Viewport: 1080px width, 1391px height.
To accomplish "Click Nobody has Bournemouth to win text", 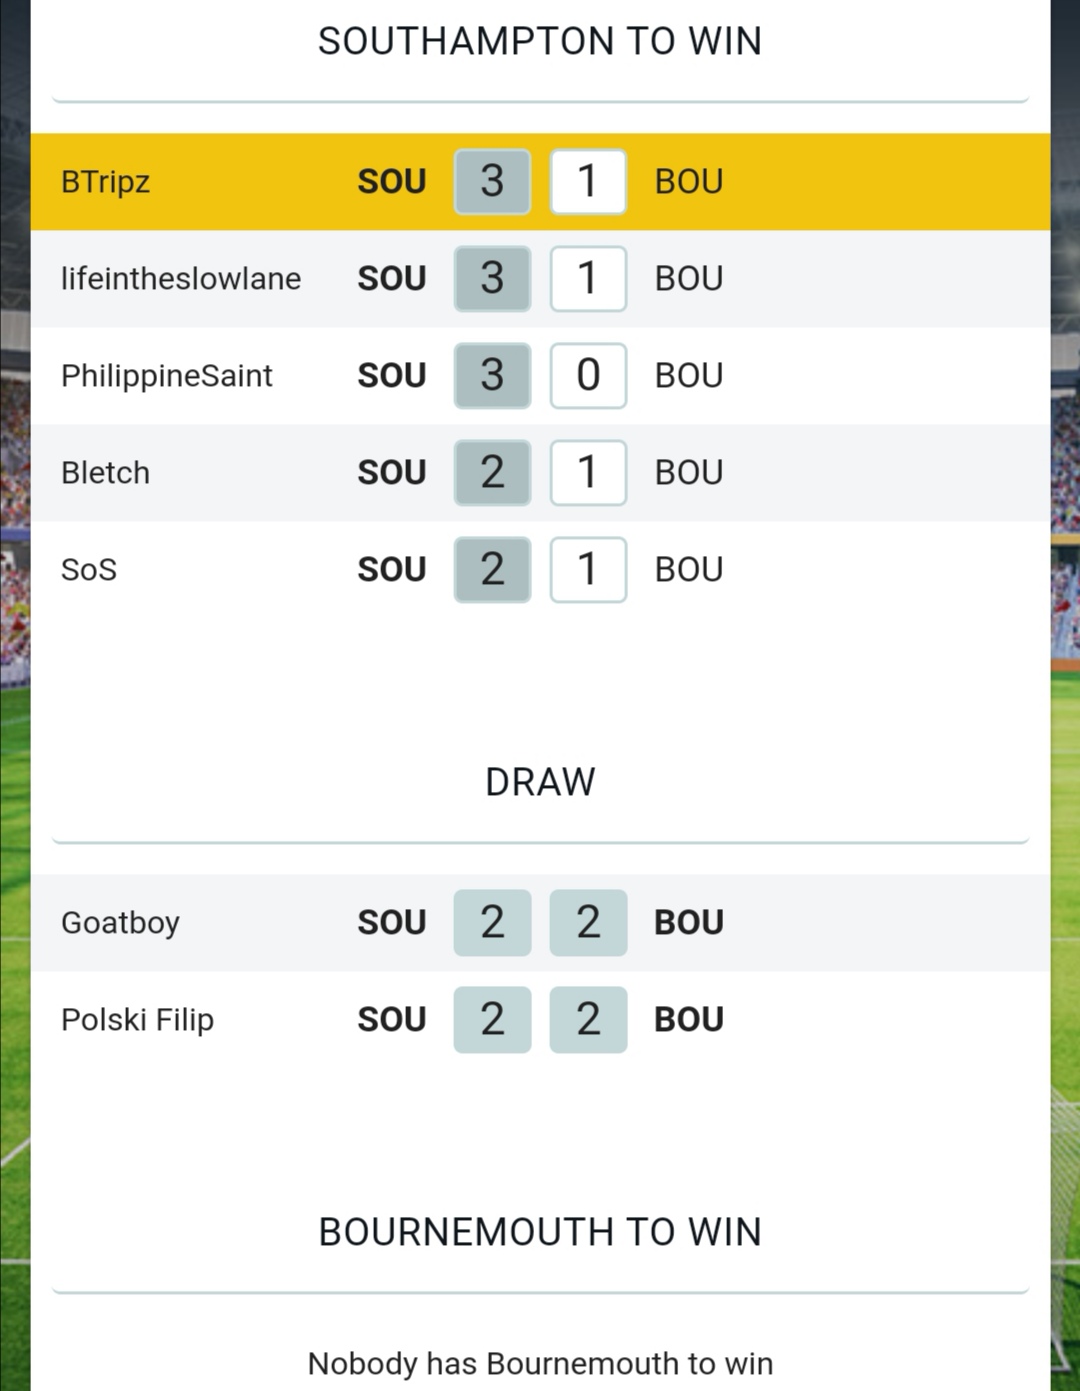I will point(540,1363).
